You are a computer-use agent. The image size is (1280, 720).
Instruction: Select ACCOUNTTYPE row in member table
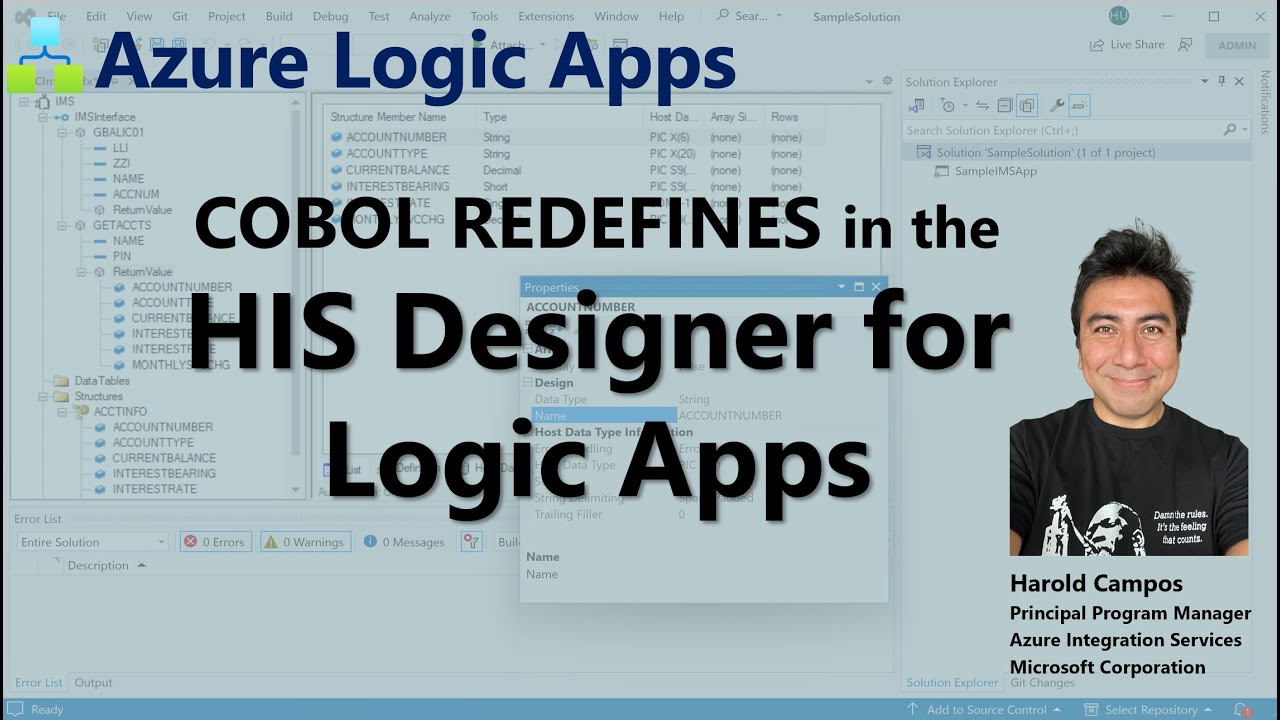click(x=578, y=154)
